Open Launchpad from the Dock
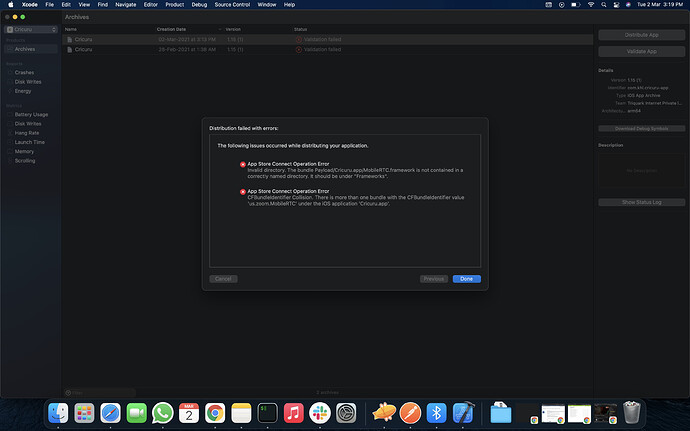This screenshot has width=690, height=431. [84, 413]
